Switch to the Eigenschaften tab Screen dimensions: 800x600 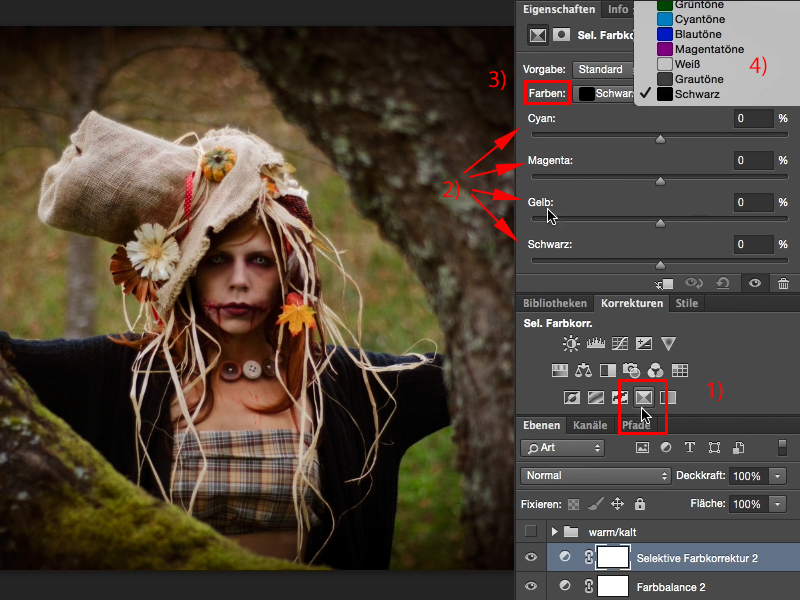(559, 9)
